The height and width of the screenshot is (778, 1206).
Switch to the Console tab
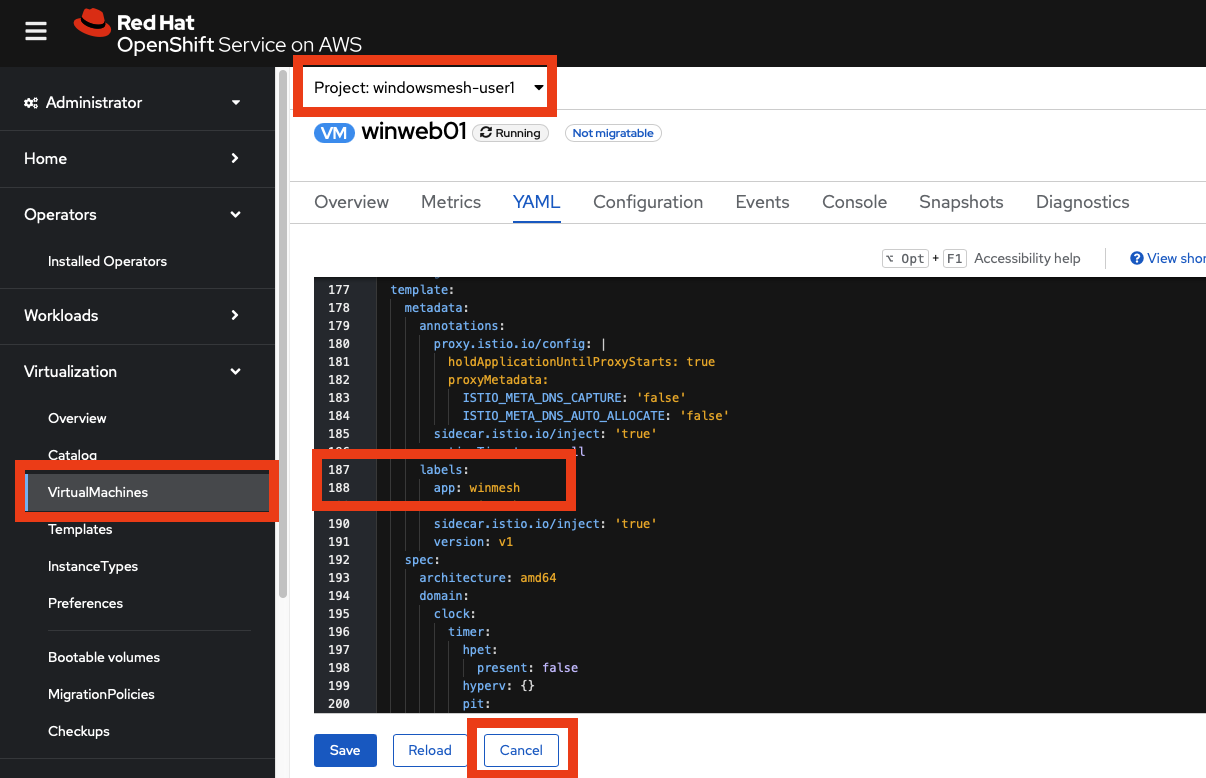854,202
